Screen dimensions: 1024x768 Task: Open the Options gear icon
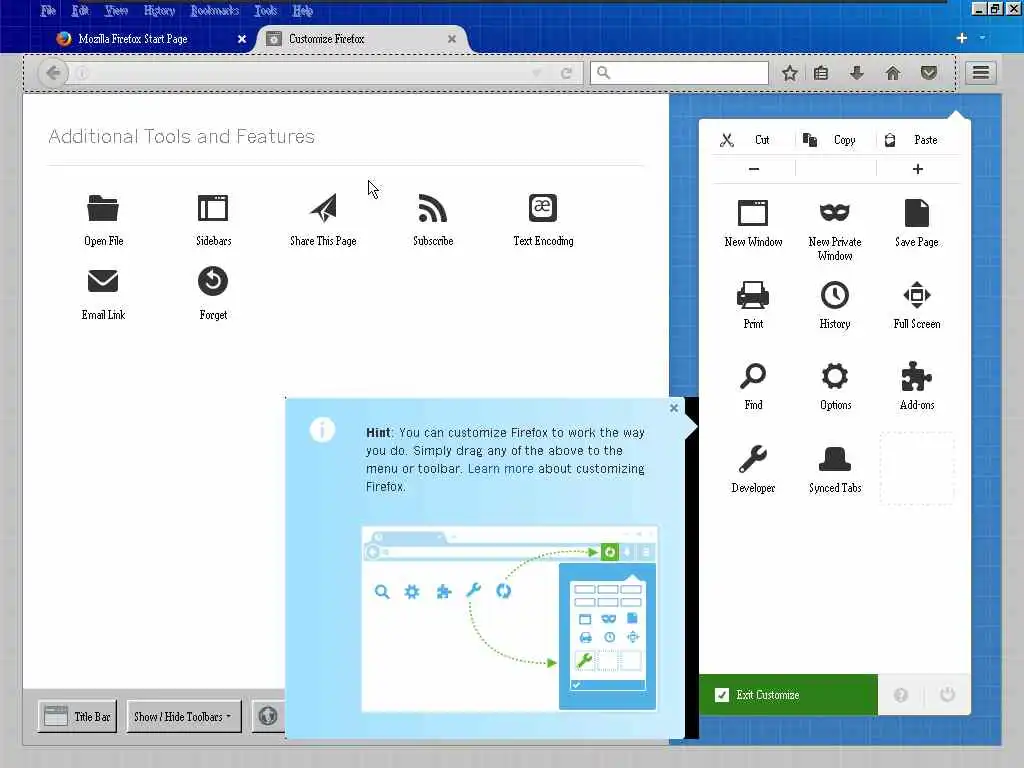click(835, 376)
